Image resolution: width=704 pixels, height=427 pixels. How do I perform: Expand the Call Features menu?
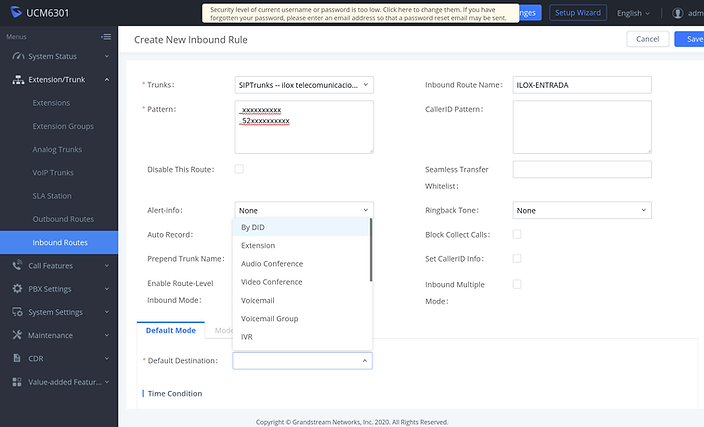pos(59,265)
